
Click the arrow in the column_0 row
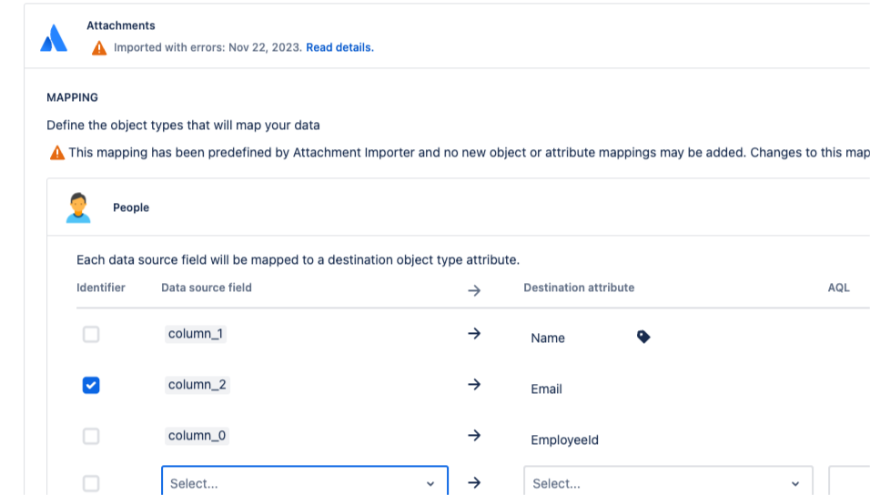(x=474, y=436)
